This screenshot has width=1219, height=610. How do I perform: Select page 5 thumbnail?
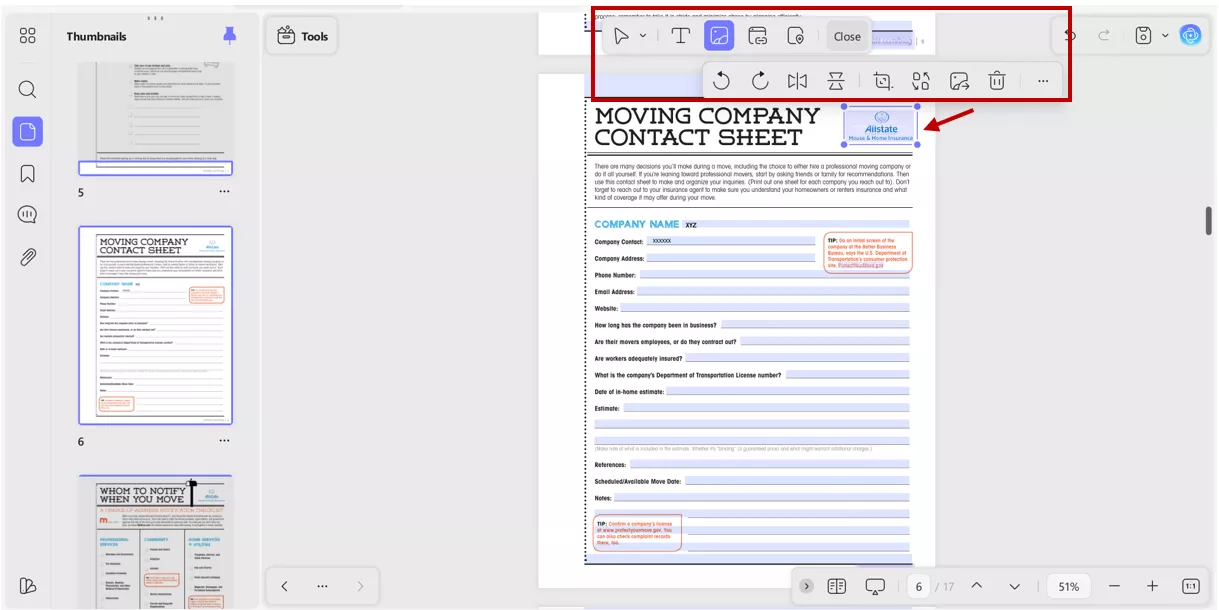tap(156, 118)
